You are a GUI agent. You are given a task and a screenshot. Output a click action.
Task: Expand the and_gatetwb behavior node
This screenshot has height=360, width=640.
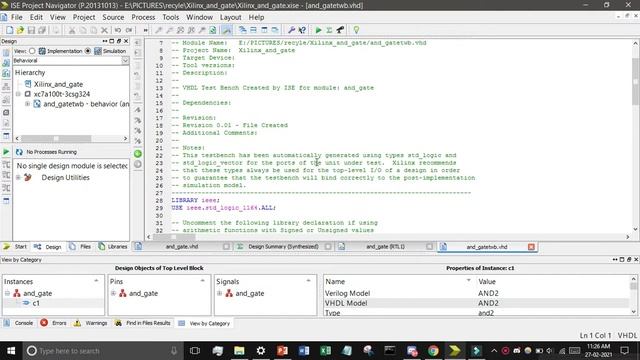tap(27, 104)
